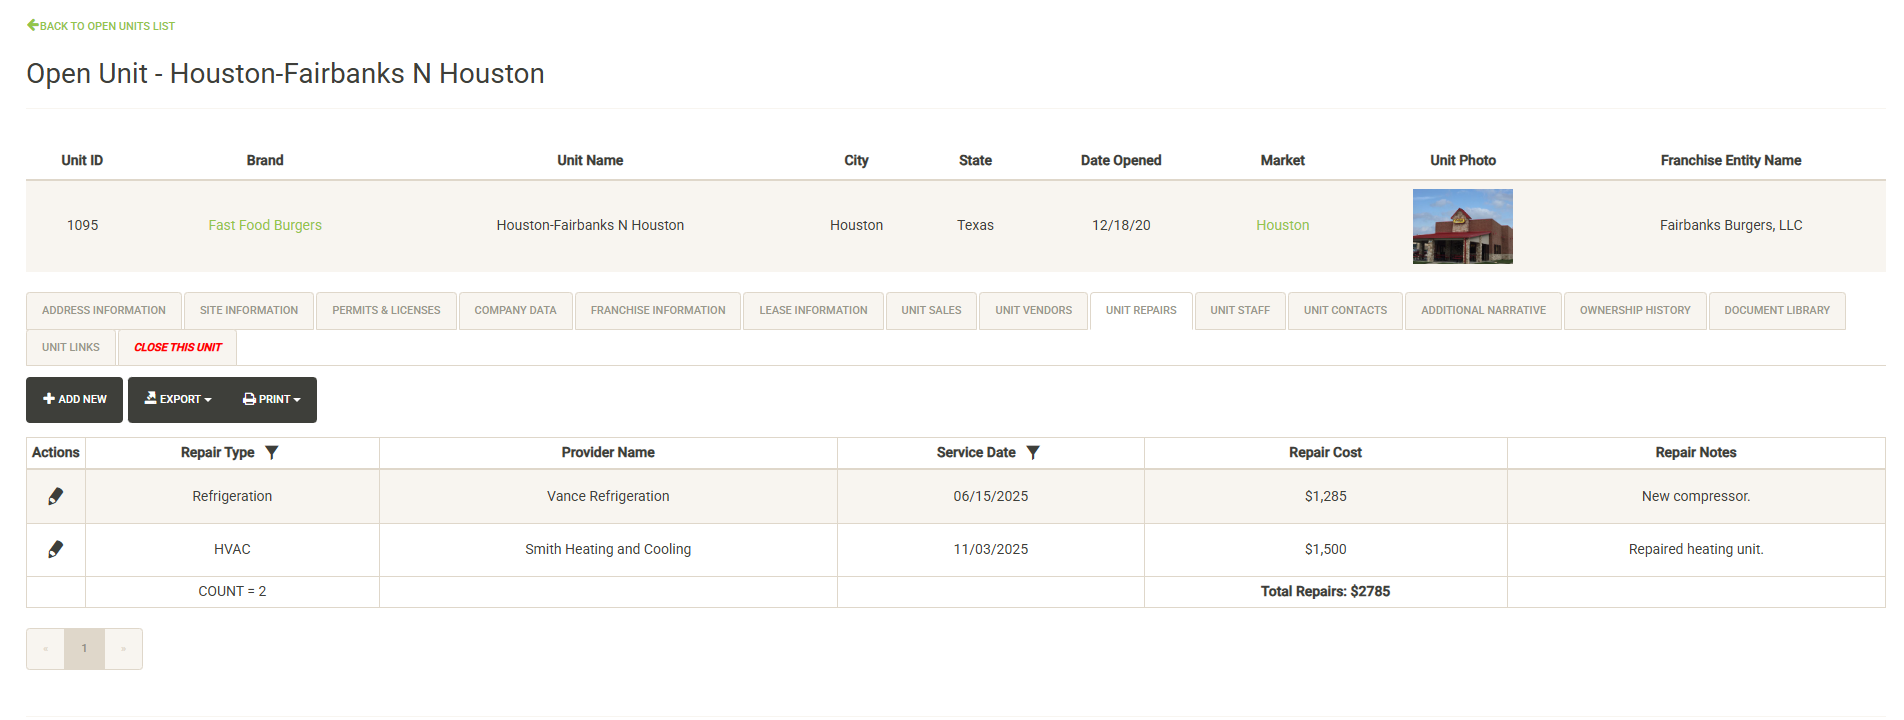1904x720 pixels.
Task: Filter the Repair Type column
Action: tap(272, 453)
